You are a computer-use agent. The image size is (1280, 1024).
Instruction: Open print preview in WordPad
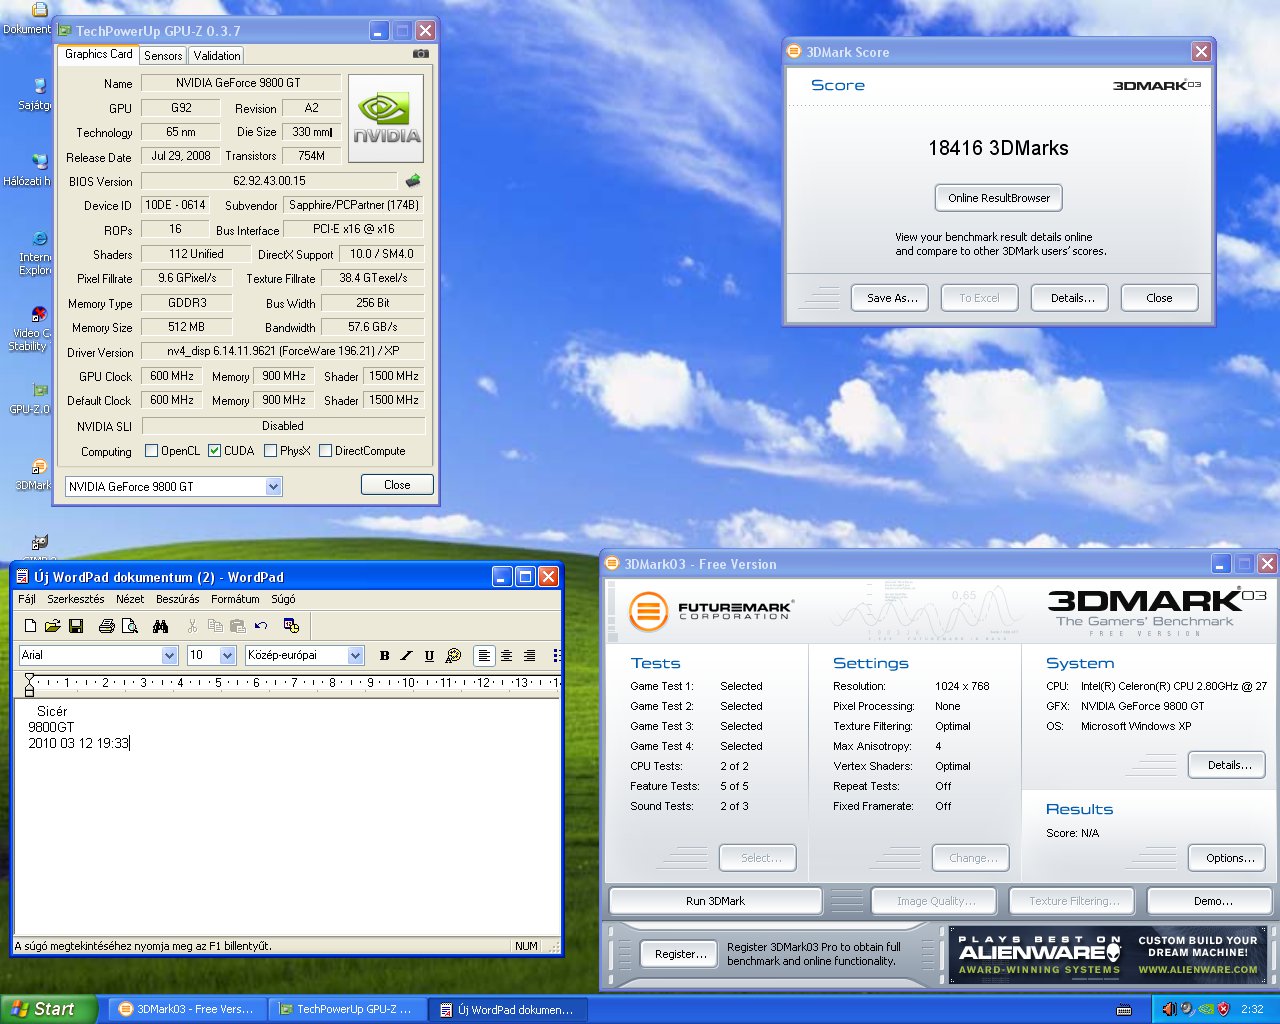point(129,626)
